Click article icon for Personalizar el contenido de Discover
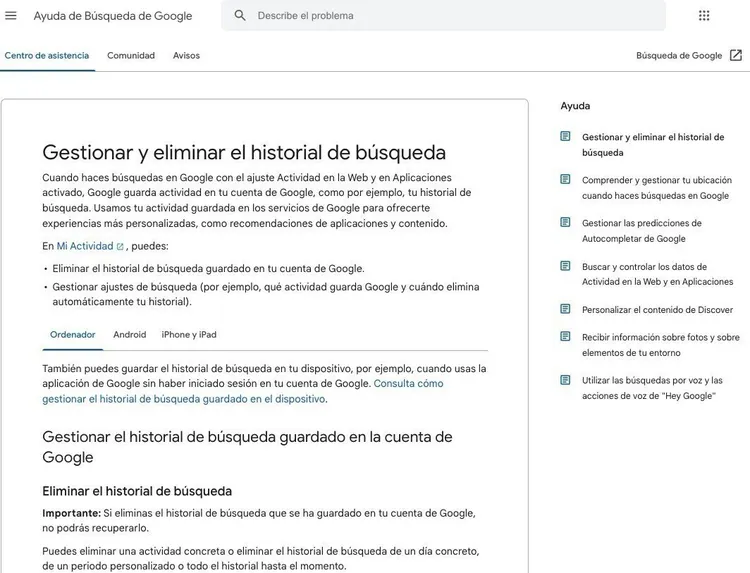 tap(565, 309)
